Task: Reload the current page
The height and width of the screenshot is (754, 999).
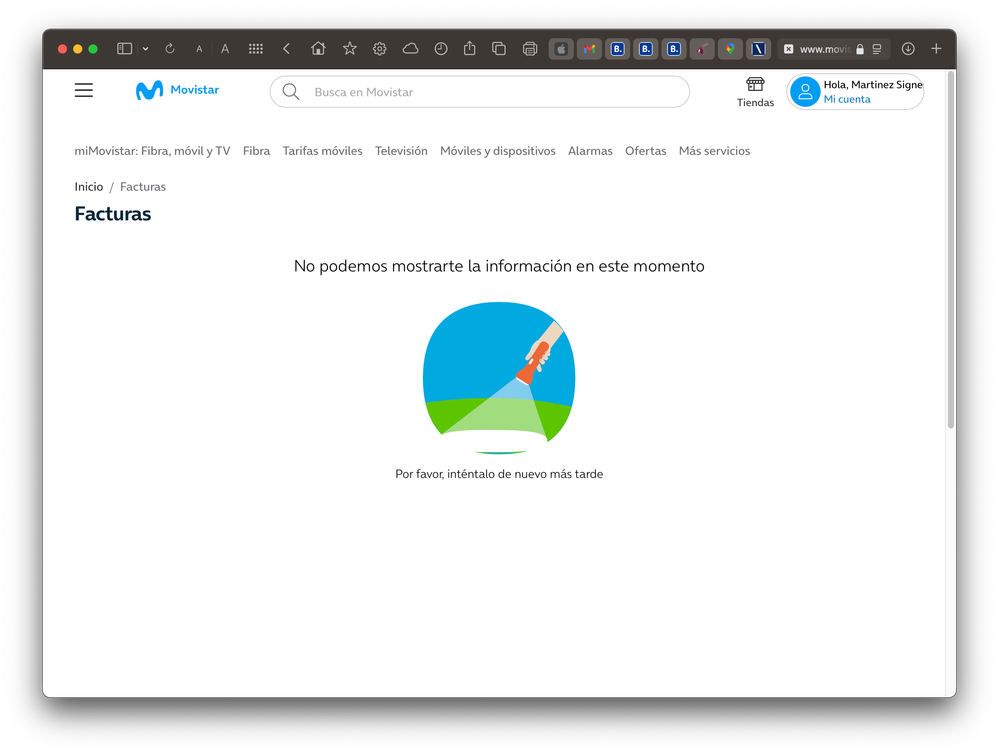Action: point(170,48)
